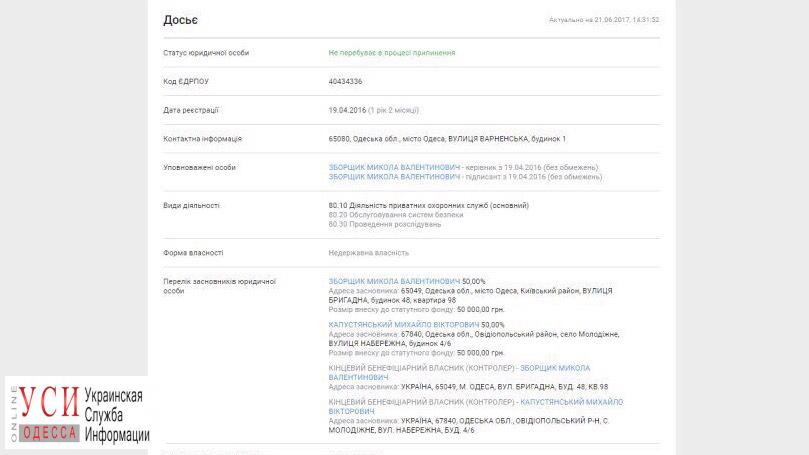Open ЗБОРЩИК МИКОЛА ВАЛЕНТИНОВИЧ підписант link
The width and height of the screenshot is (809, 455).
(394, 176)
